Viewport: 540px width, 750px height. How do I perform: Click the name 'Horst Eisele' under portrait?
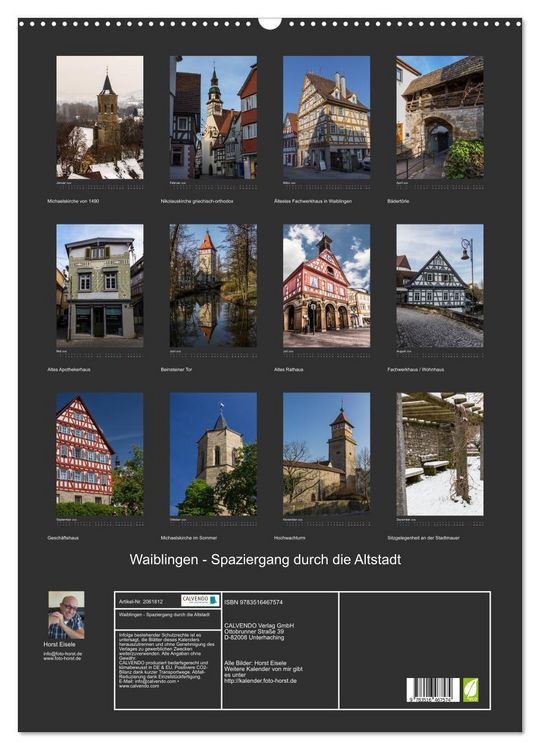pyautogui.click(x=59, y=644)
